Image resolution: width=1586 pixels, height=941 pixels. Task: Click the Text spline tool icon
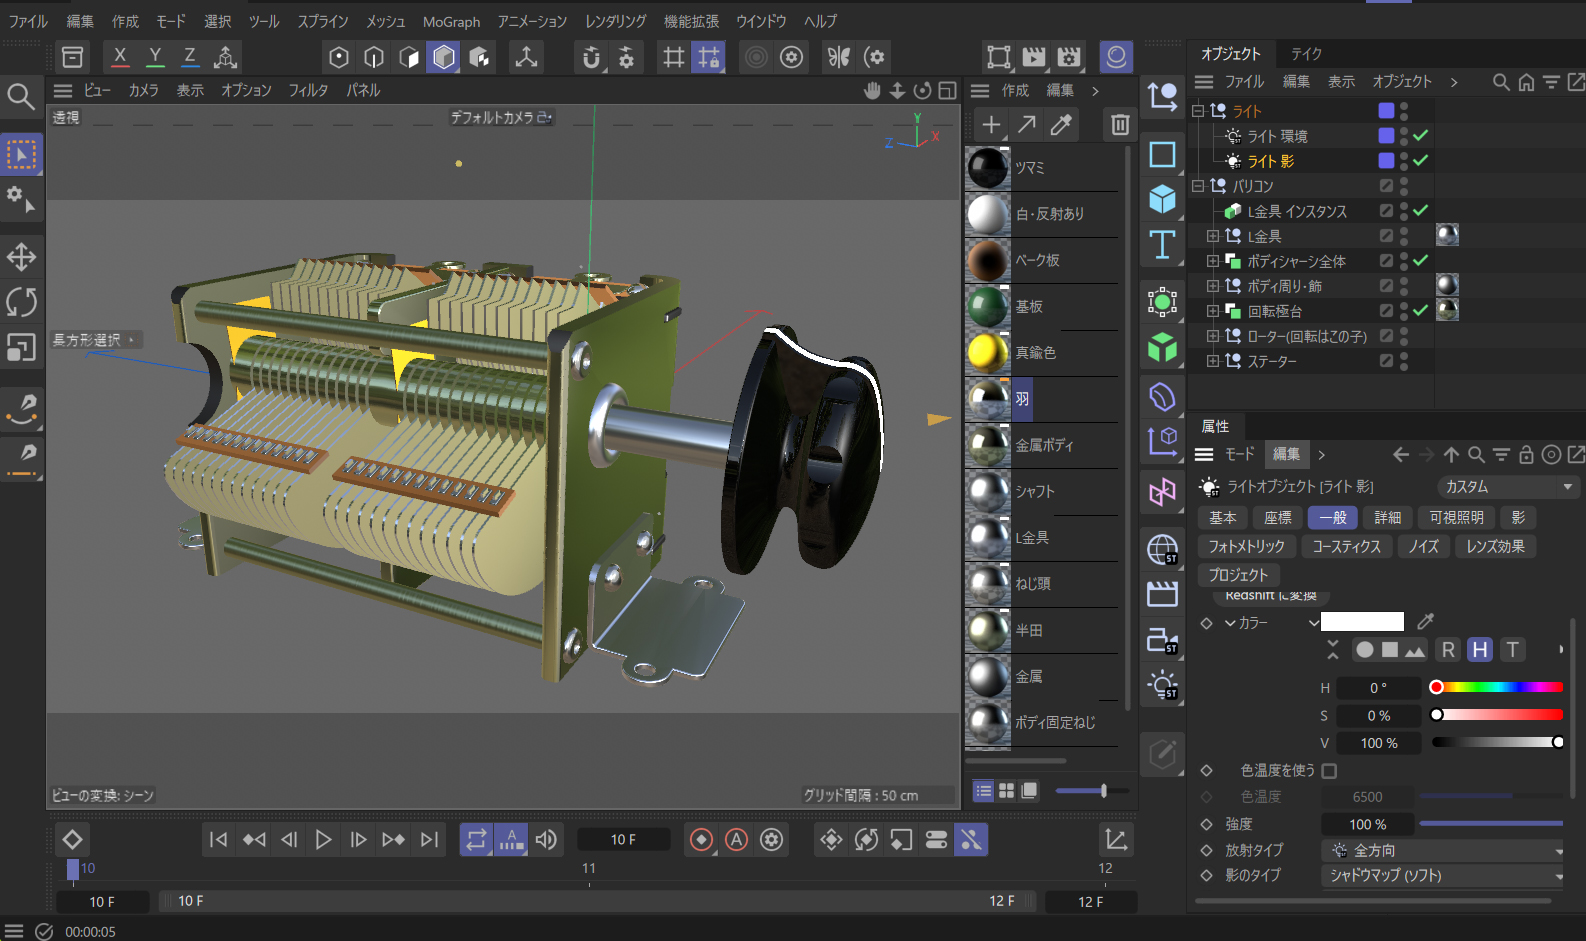click(1162, 245)
